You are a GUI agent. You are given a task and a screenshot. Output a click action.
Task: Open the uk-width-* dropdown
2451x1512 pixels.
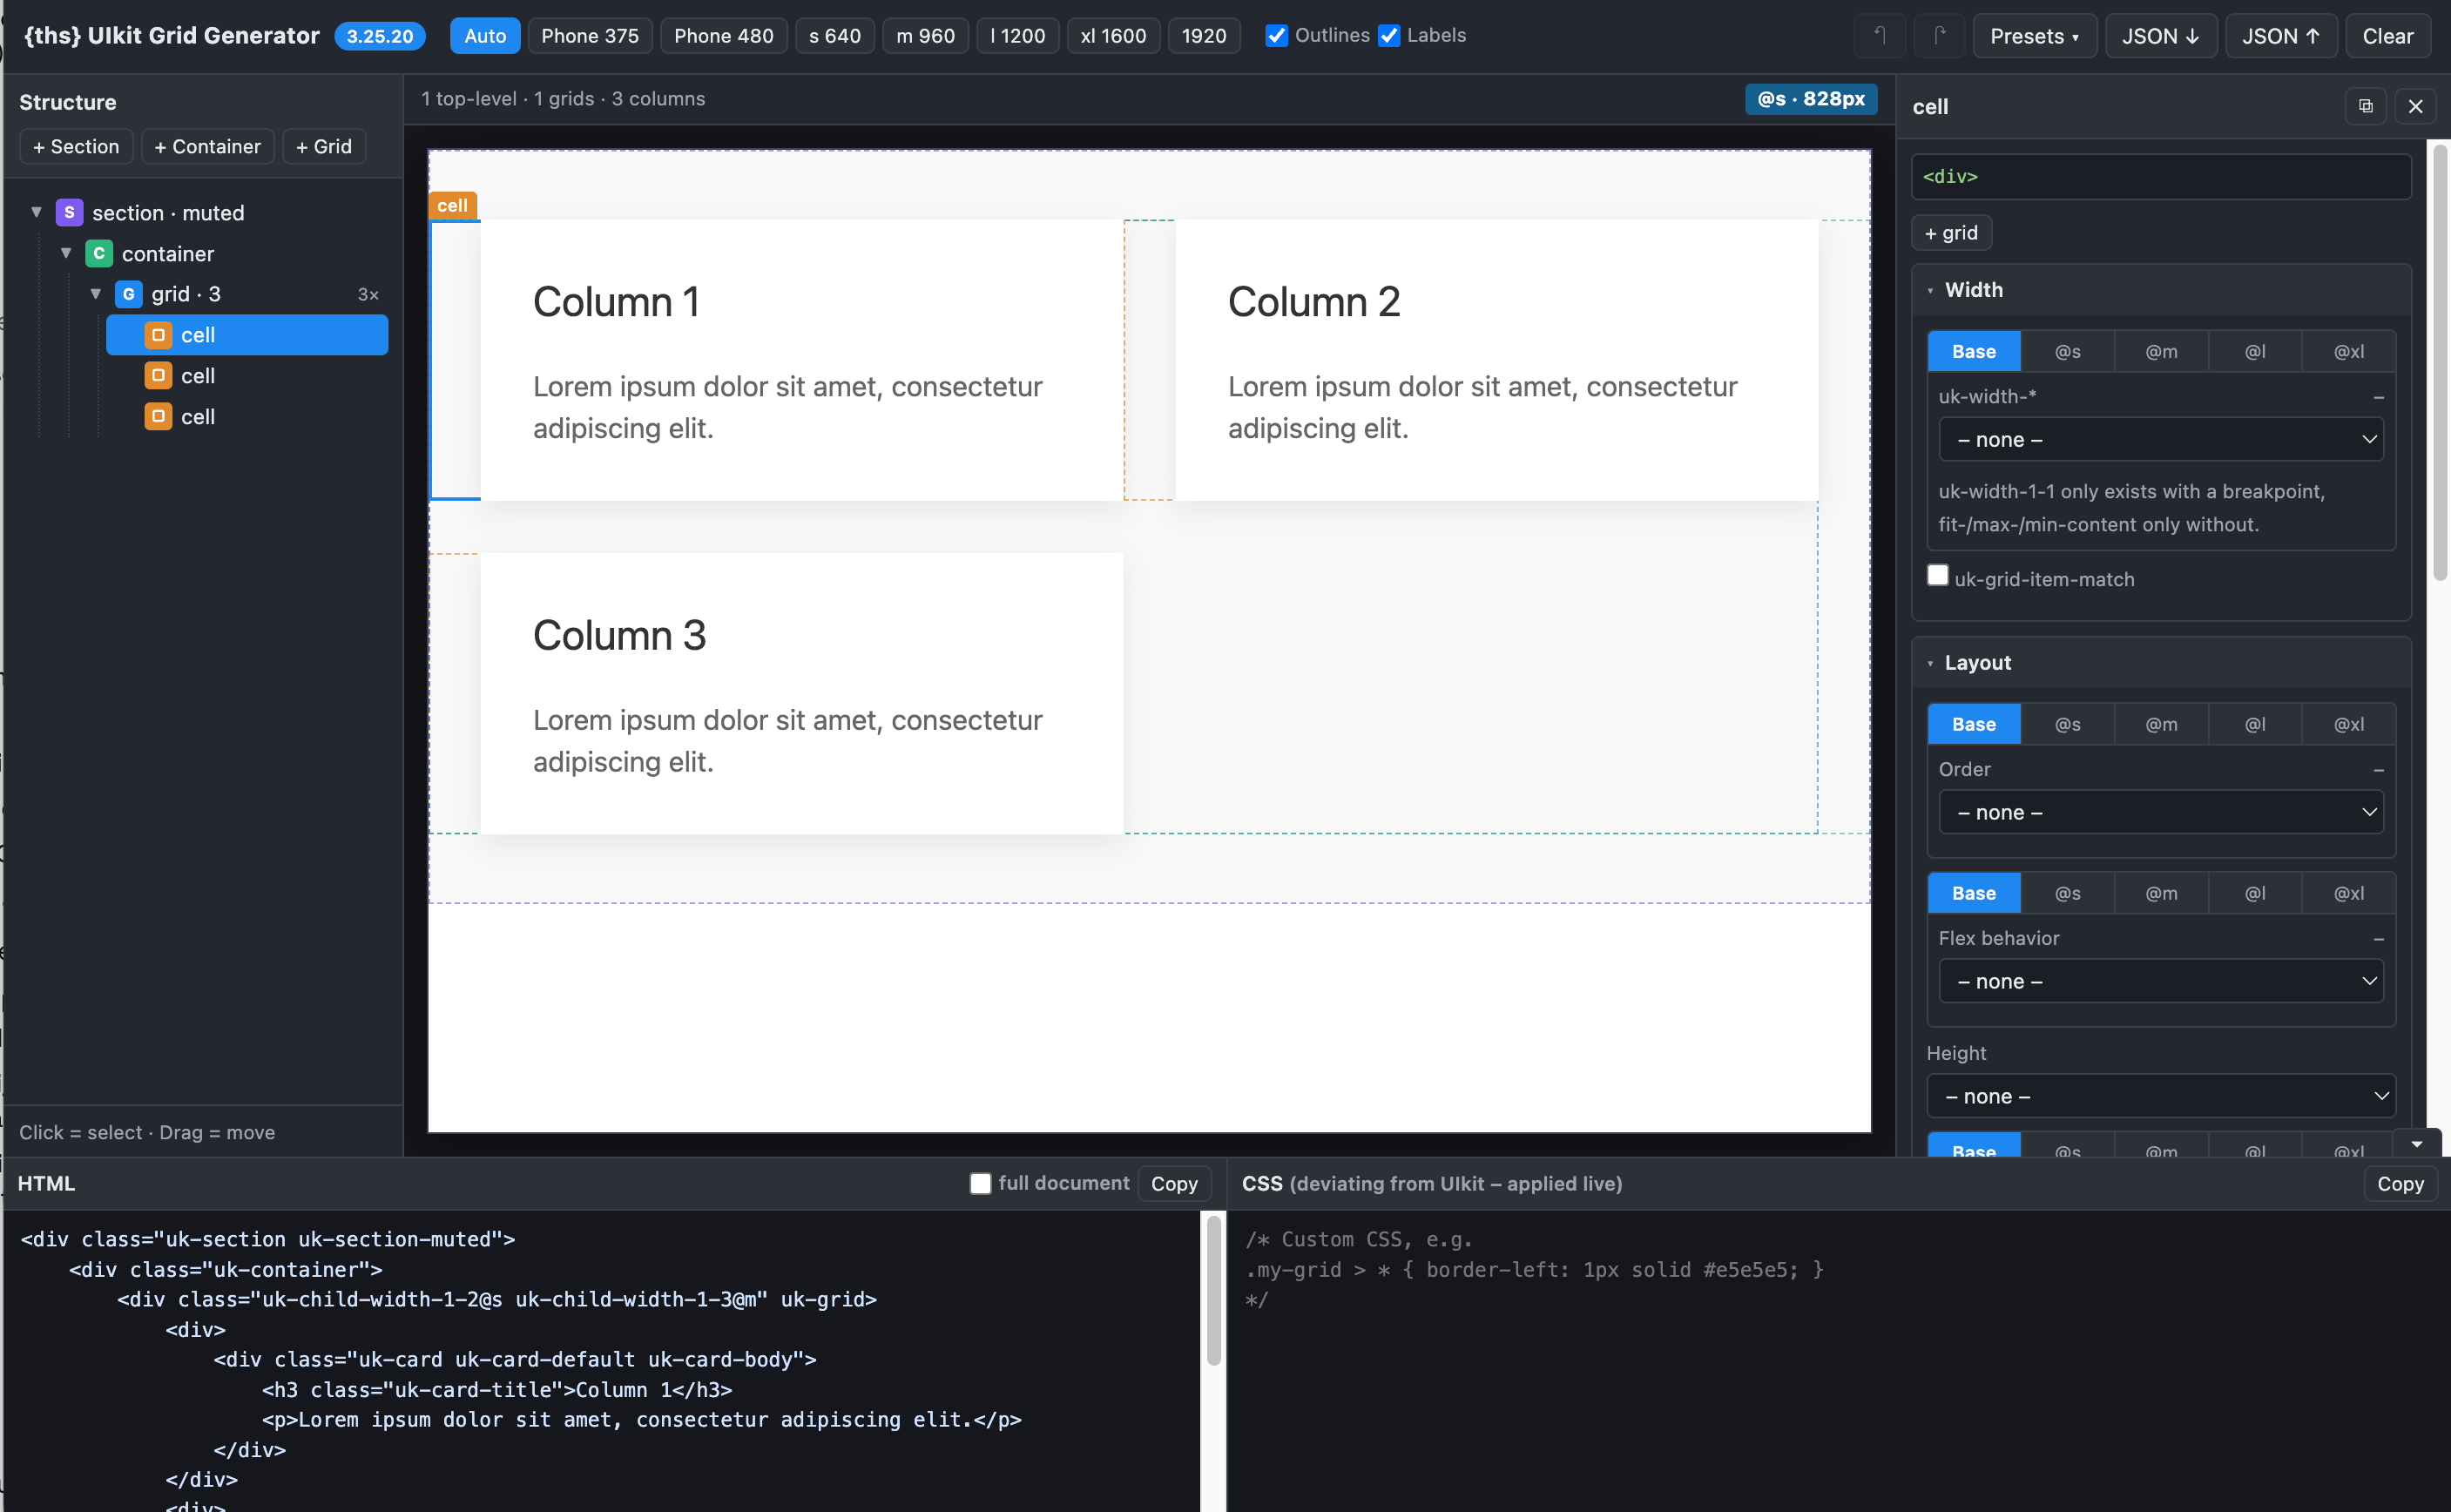[x=2161, y=440]
